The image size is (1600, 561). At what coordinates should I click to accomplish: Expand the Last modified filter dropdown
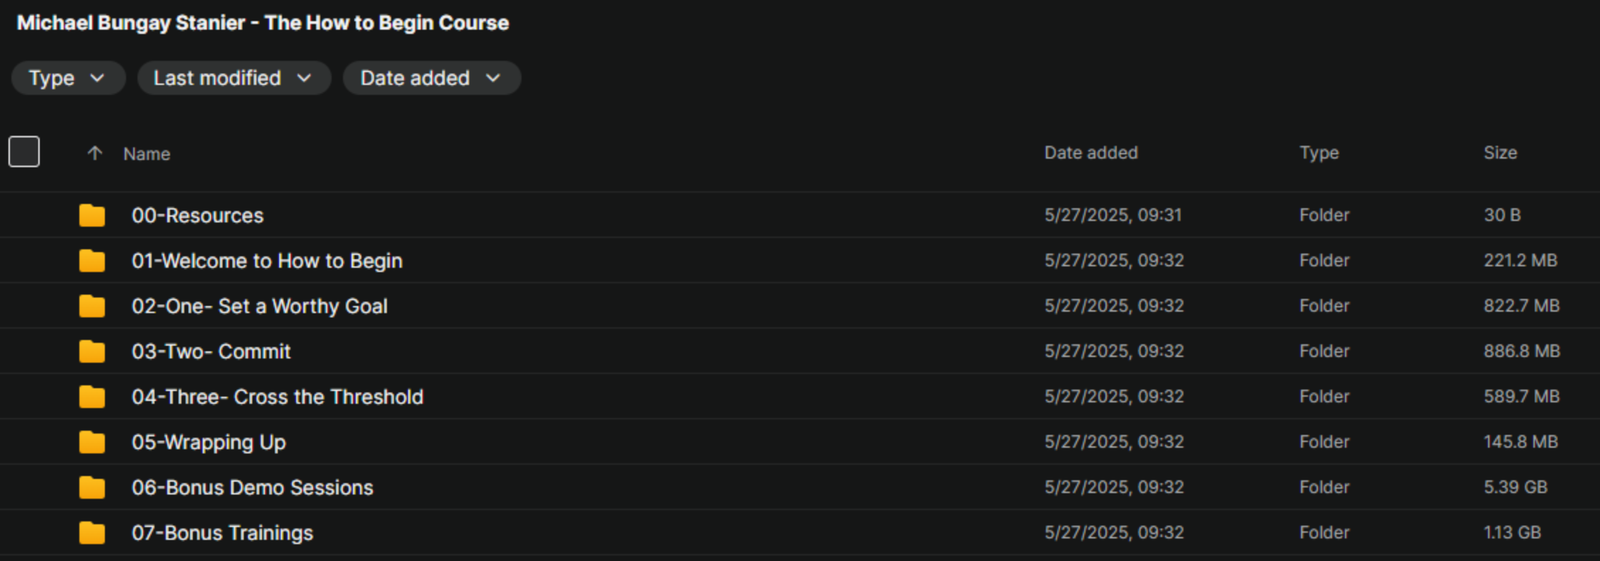(233, 78)
